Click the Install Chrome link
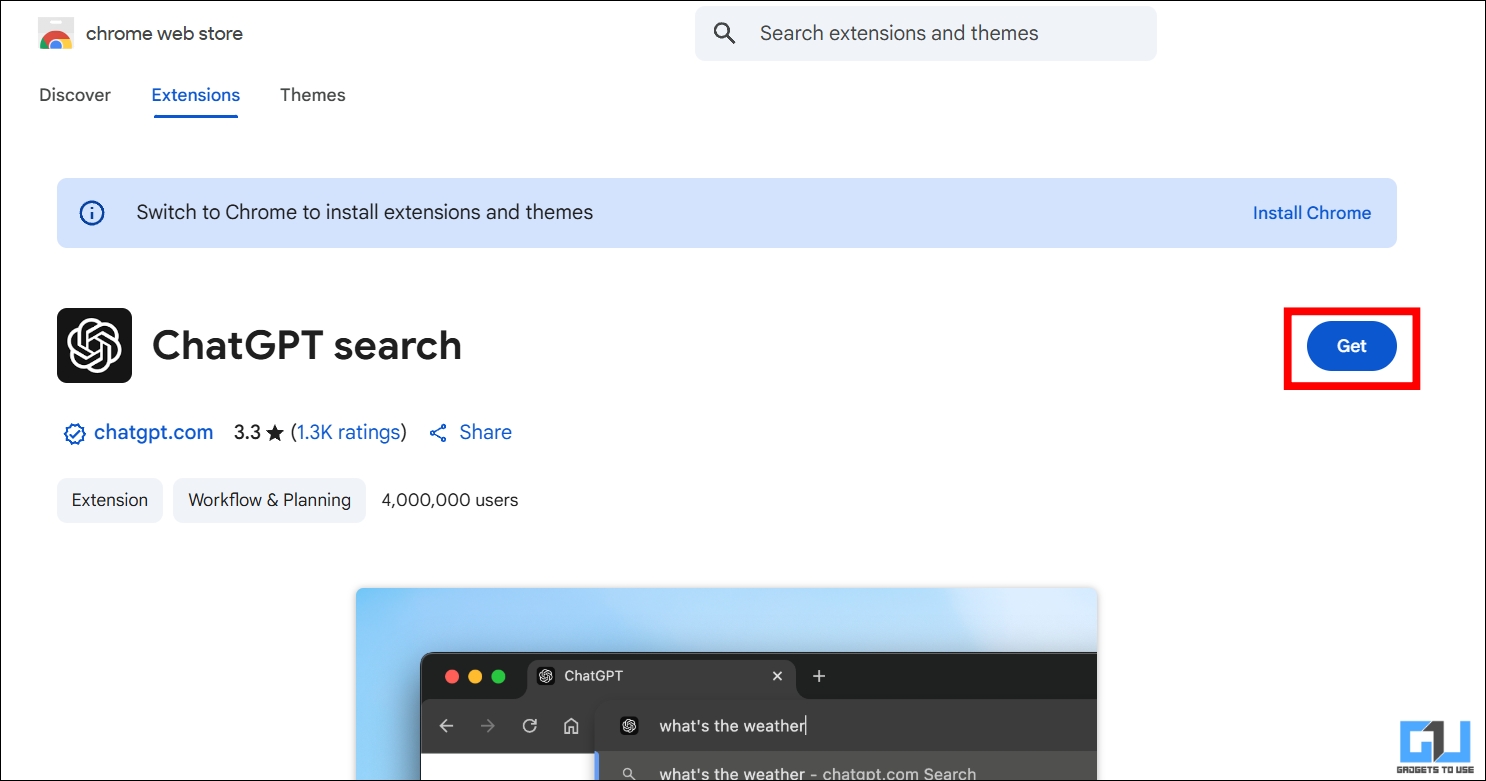Image resolution: width=1486 pixels, height=781 pixels. (1312, 213)
